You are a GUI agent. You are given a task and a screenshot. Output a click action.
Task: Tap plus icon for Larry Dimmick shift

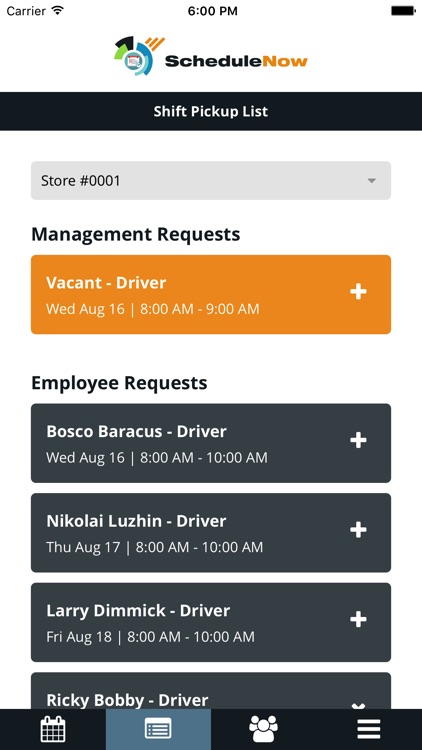(358, 619)
